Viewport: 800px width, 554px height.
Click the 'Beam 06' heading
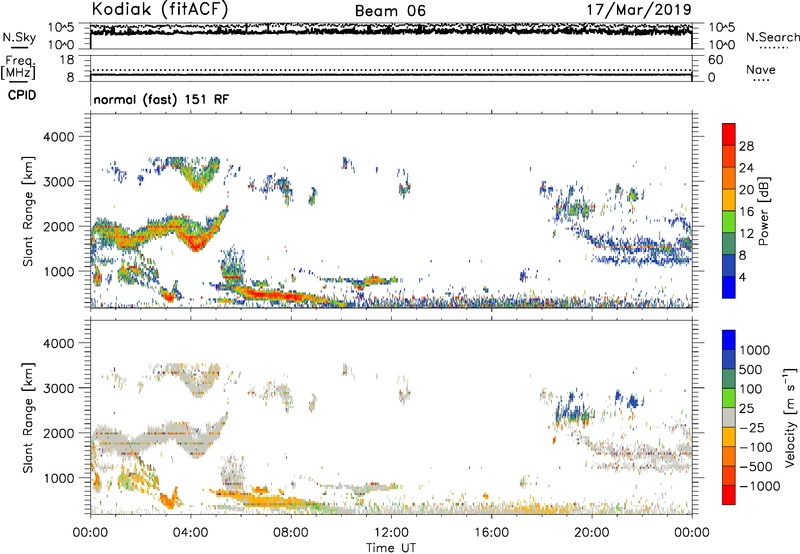[x=390, y=11]
